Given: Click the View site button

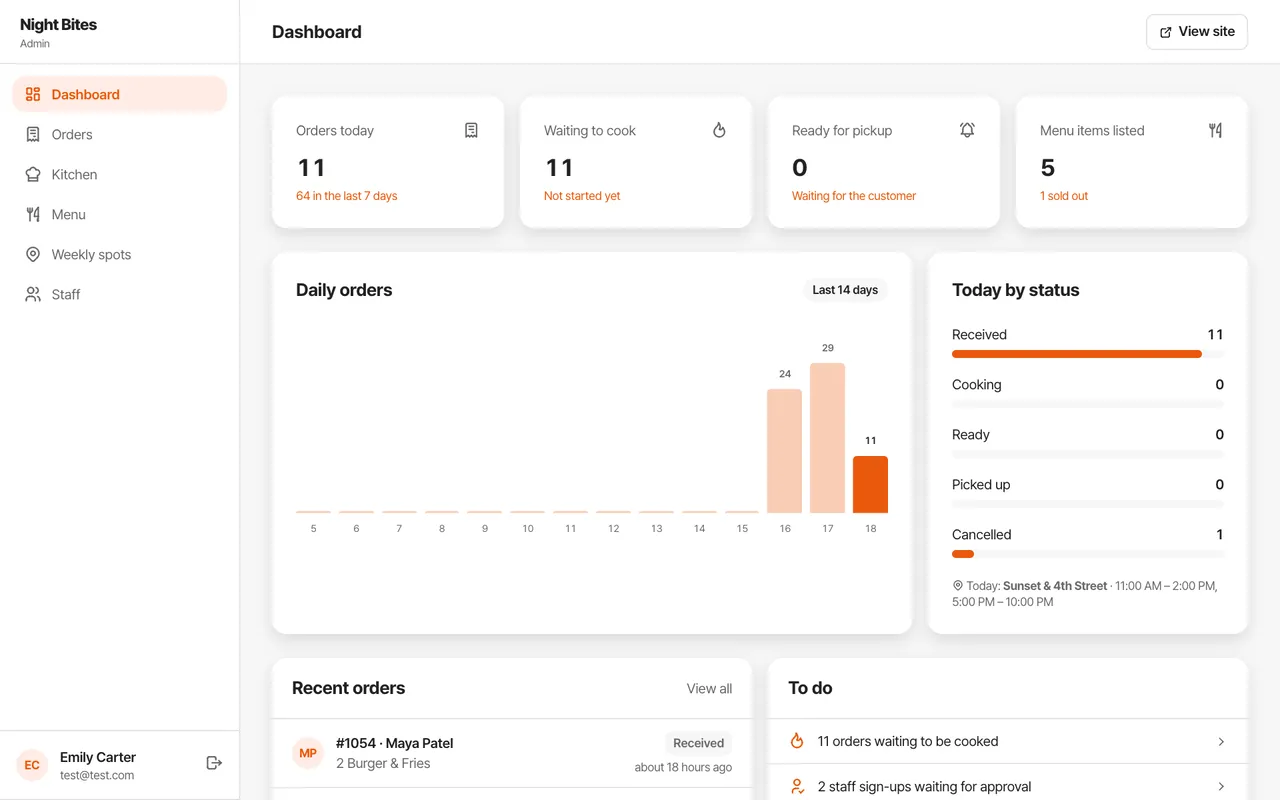Looking at the screenshot, I should [x=1197, y=31].
